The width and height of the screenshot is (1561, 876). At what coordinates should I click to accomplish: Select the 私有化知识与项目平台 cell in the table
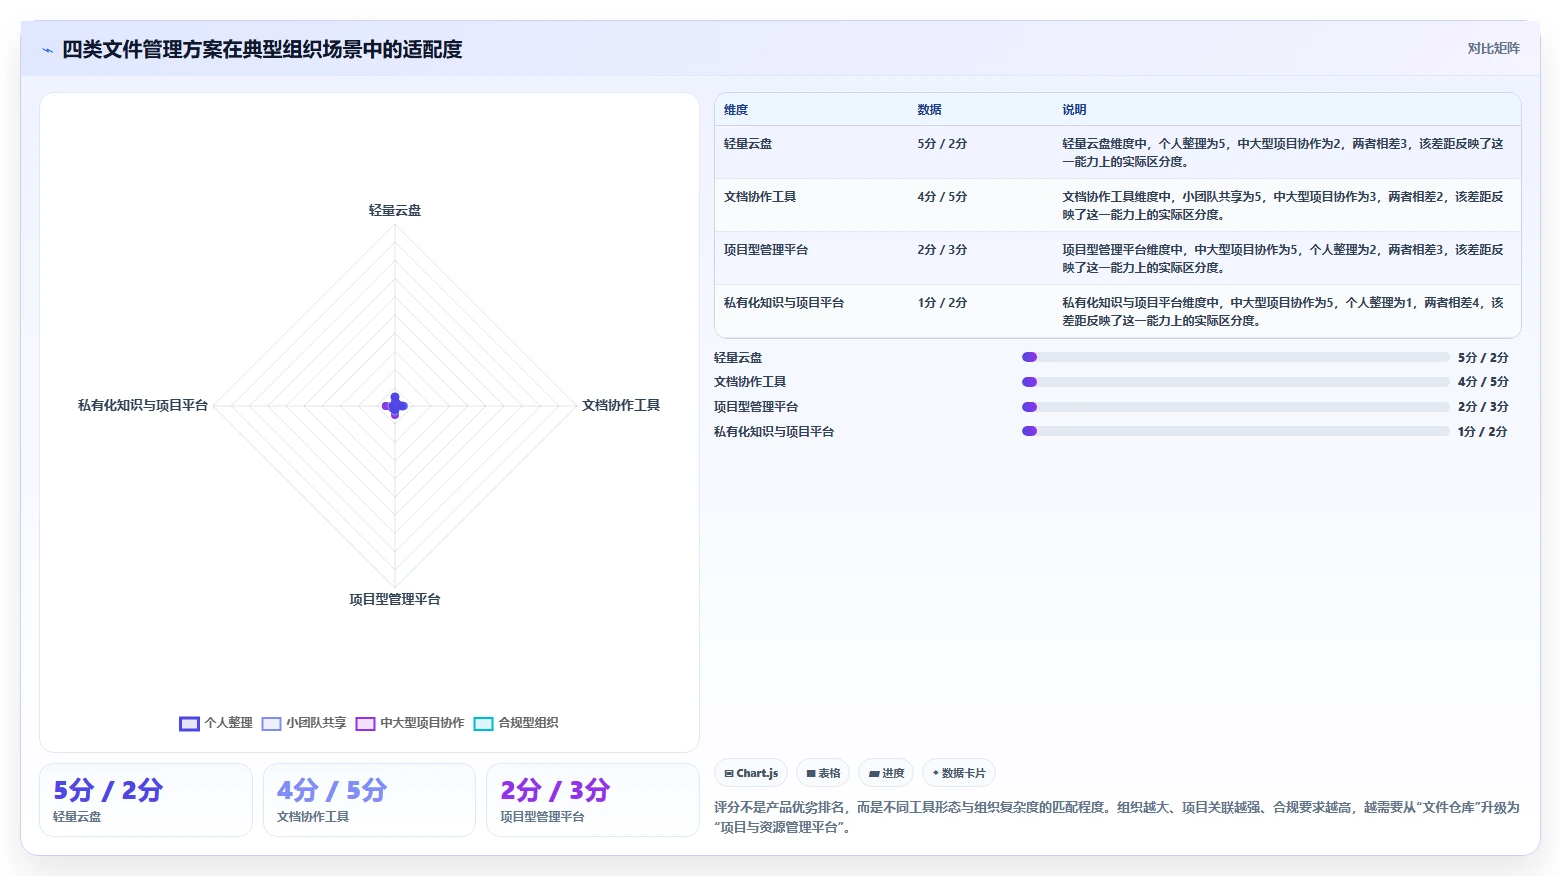coord(784,303)
